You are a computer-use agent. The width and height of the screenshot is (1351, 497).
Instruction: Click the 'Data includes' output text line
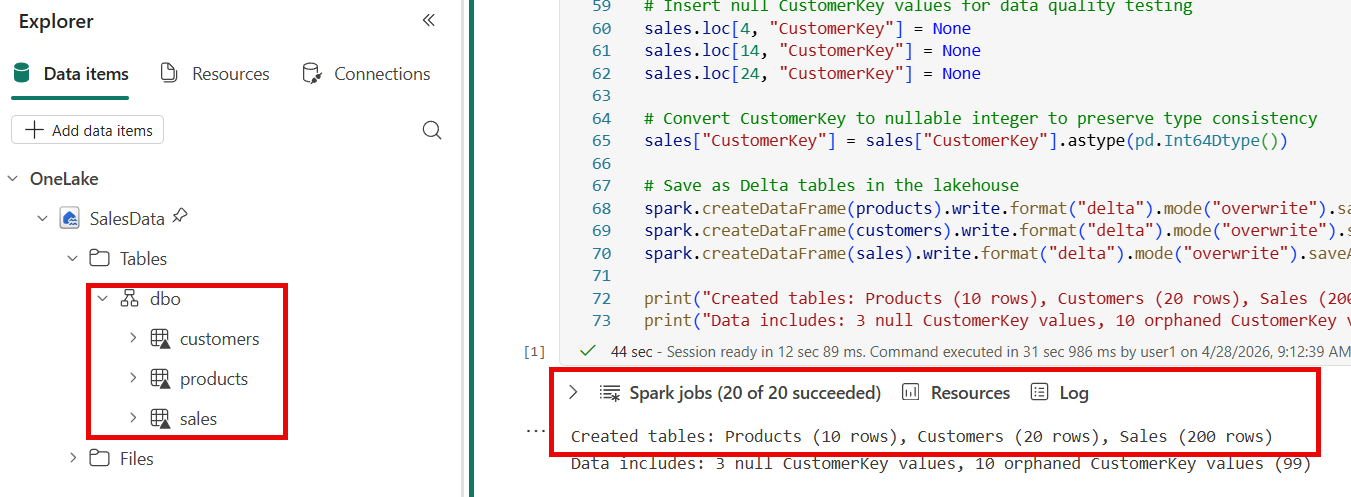pos(940,464)
